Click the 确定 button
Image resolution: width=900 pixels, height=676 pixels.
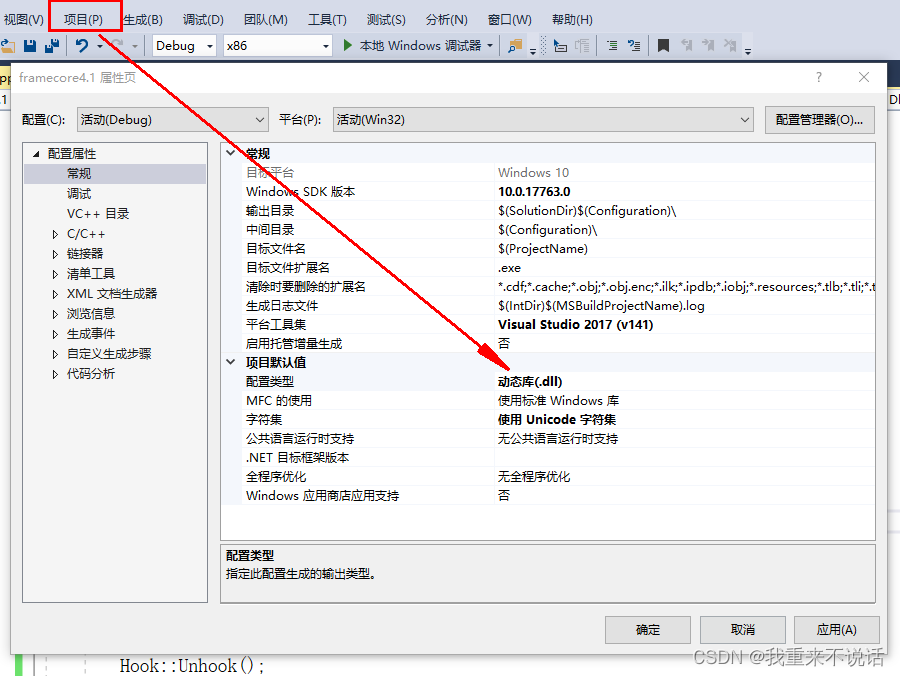click(x=647, y=630)
